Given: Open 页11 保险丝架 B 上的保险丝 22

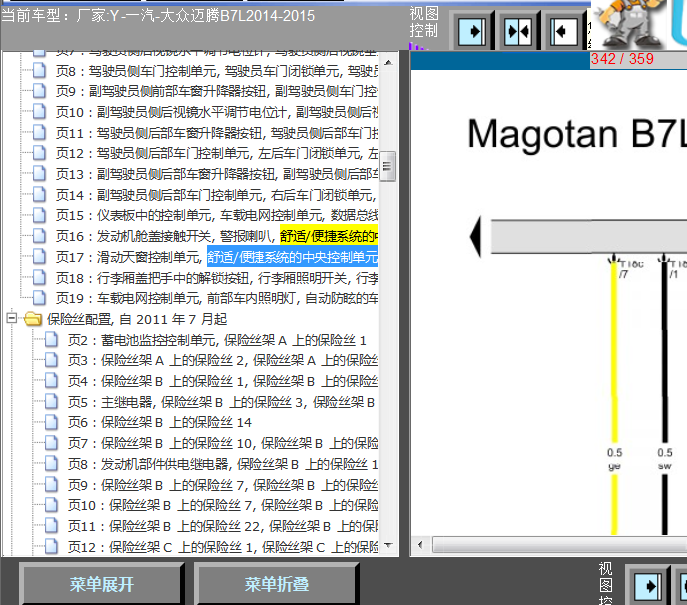Looking at the screenshot, I should click(x=223, y=526).
